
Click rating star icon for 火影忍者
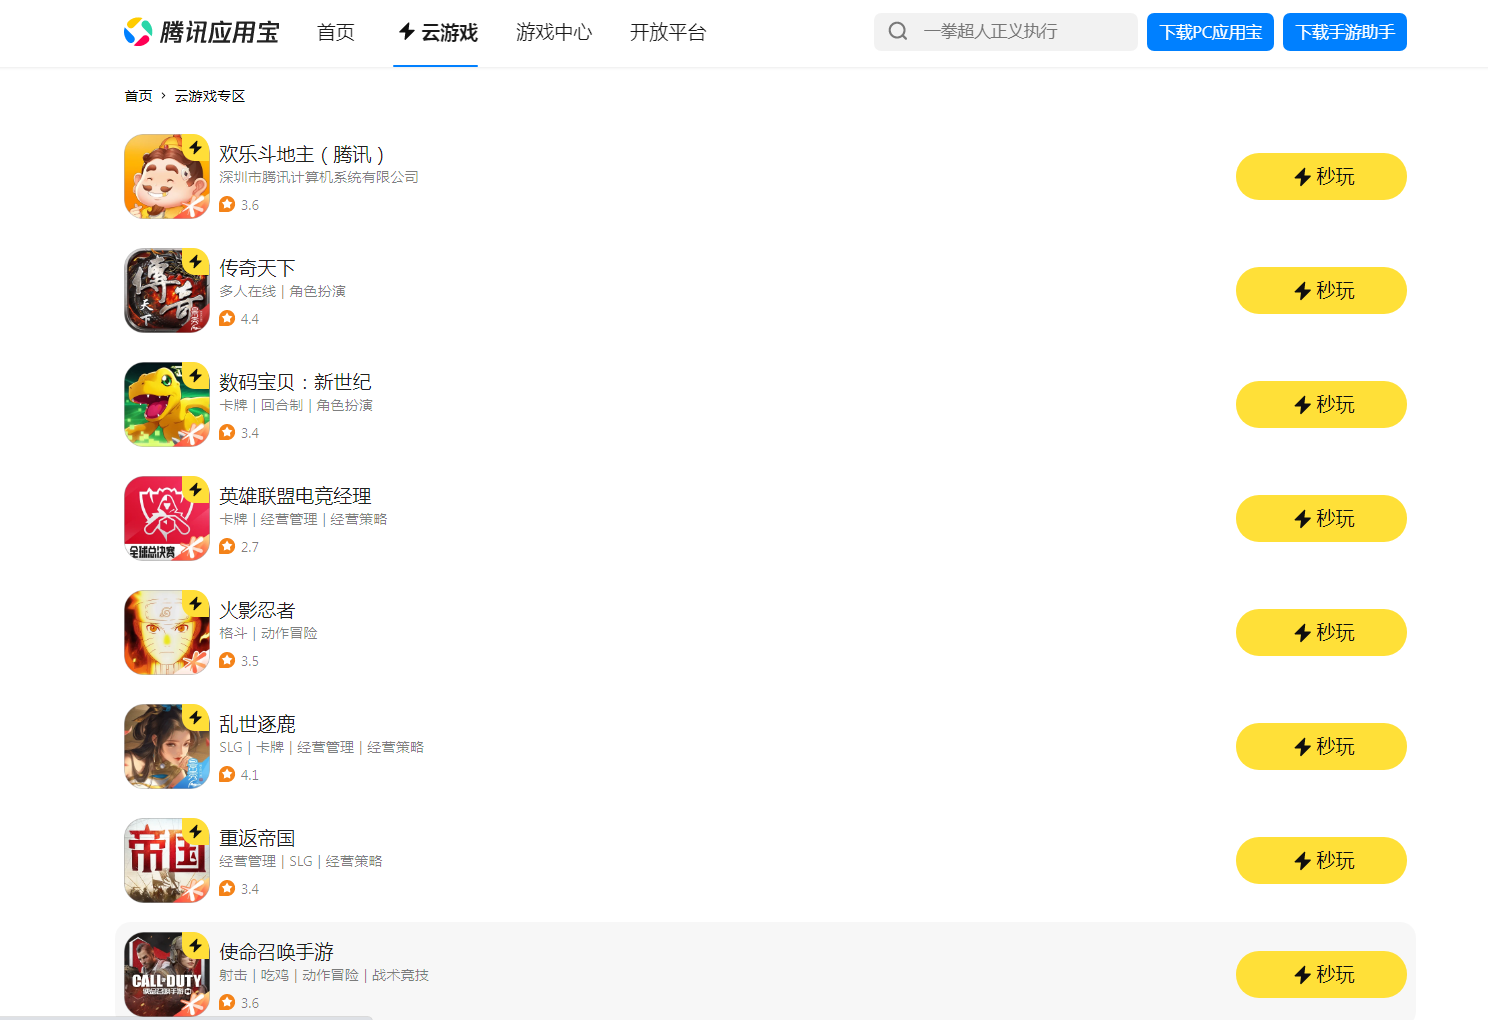pyautogui.click(x=227, y=660)
